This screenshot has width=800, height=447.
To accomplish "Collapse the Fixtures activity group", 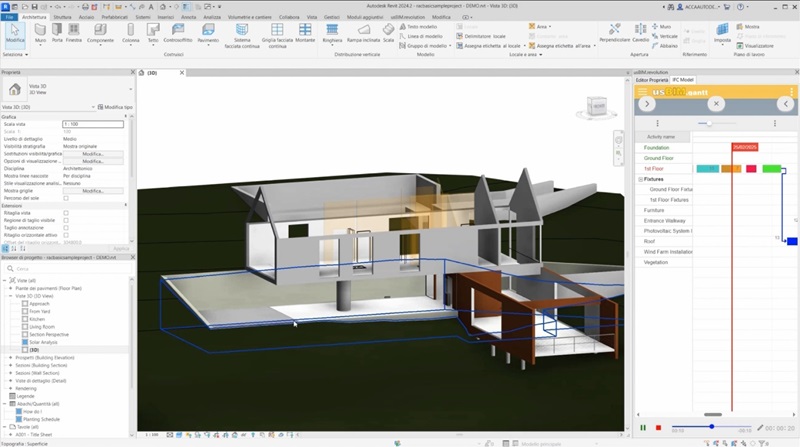I will pyautogui.click(x=641, y=179).
